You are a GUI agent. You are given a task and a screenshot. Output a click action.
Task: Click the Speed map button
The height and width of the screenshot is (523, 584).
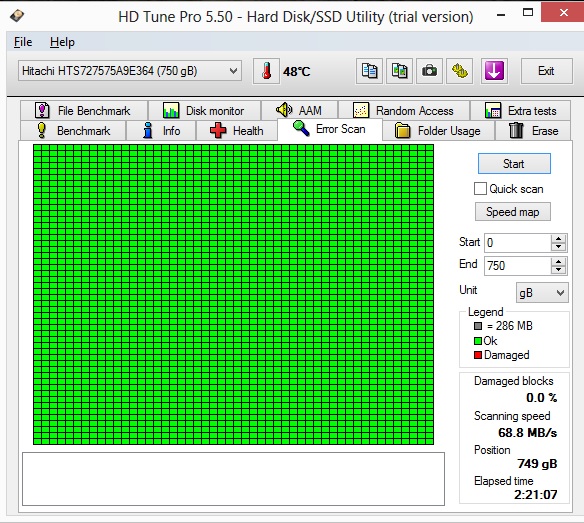tap(512, 212)
